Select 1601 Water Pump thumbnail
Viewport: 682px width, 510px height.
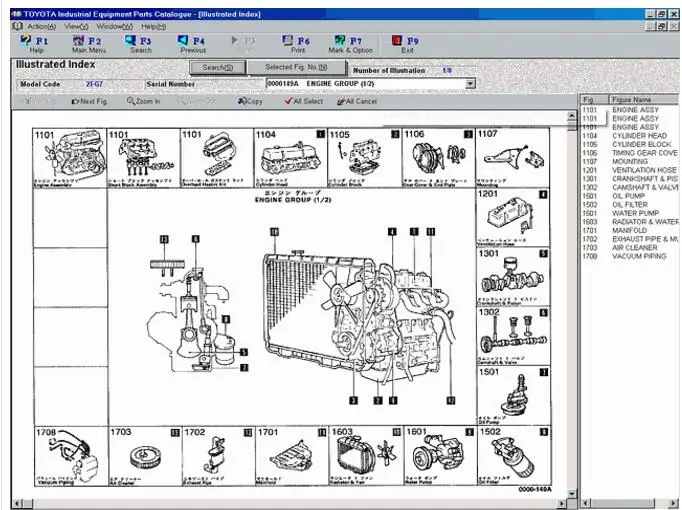[440, 456]
